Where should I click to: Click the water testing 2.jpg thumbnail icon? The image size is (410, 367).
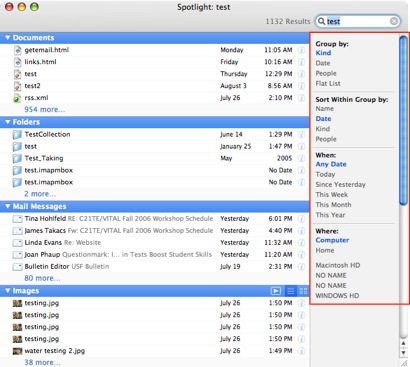(17, 351)
